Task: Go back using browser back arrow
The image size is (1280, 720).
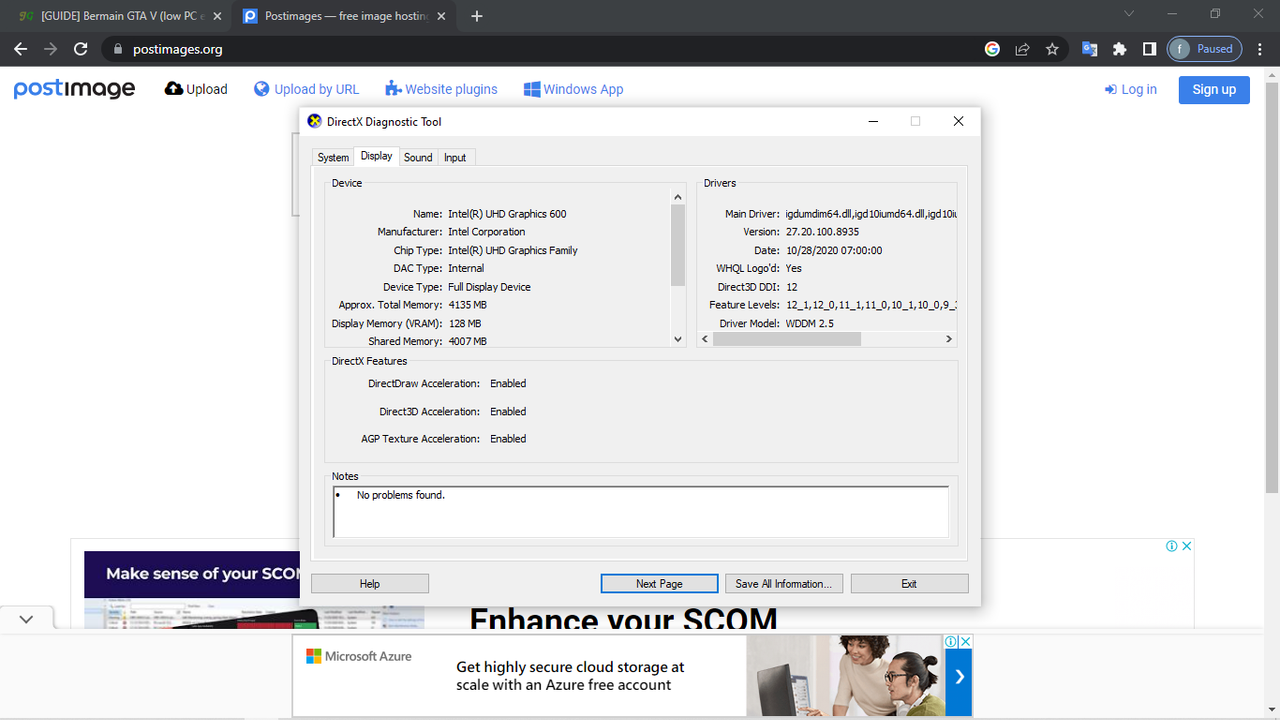Action: click(22, 49)
